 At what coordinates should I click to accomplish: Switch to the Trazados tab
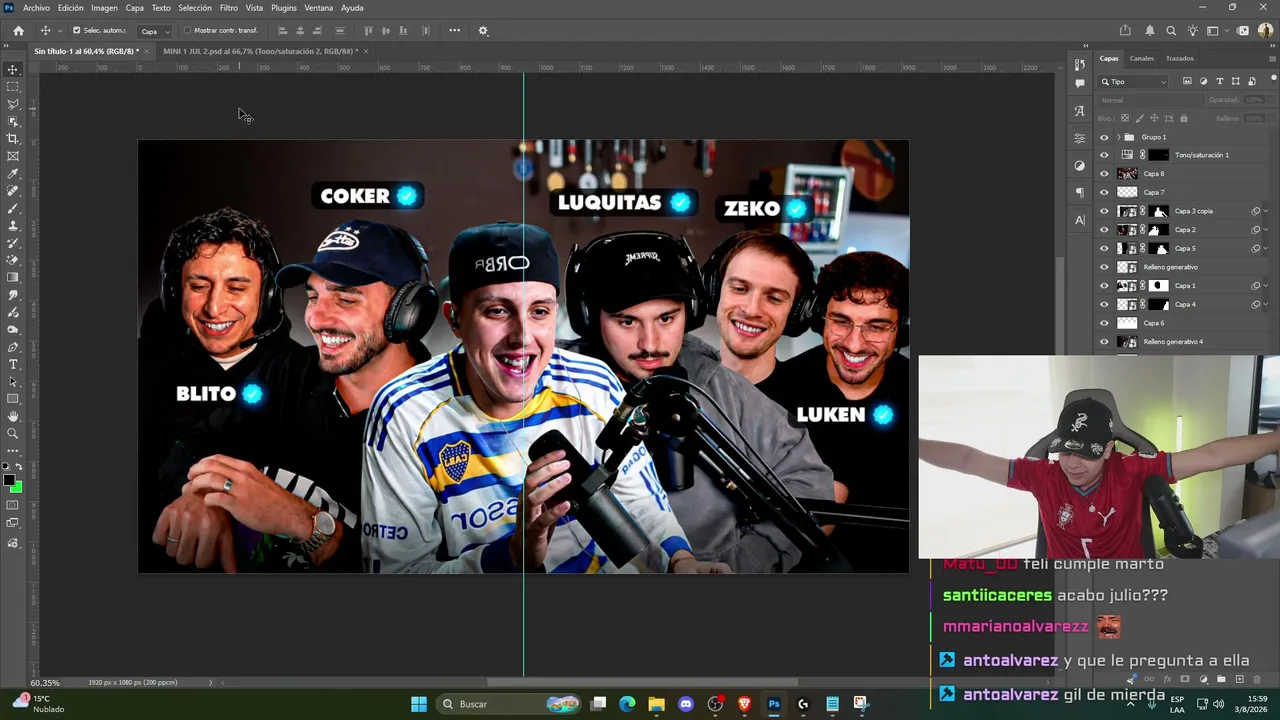click(x=1179, y=58)
